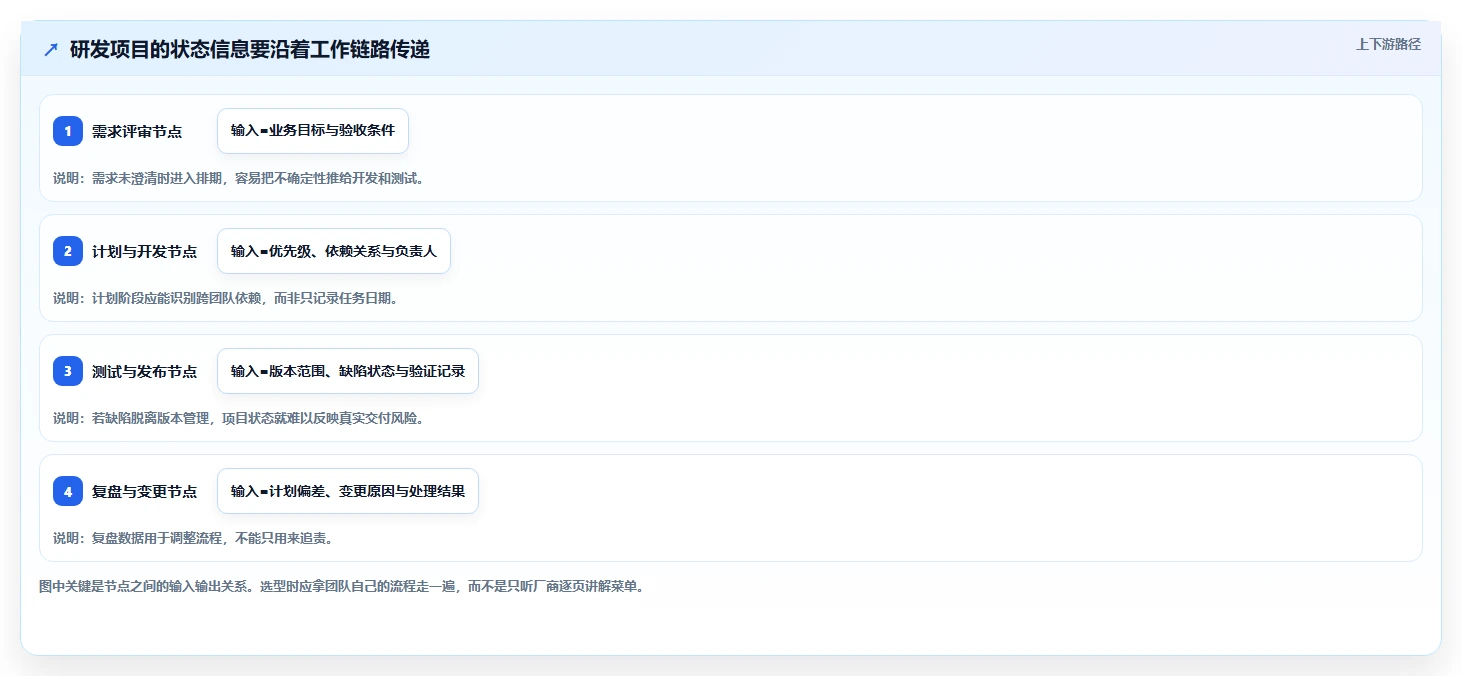This screenshot has height=676, width=1462.
Task: Click the arrow icon beside the header title
Action: (51, 49)
